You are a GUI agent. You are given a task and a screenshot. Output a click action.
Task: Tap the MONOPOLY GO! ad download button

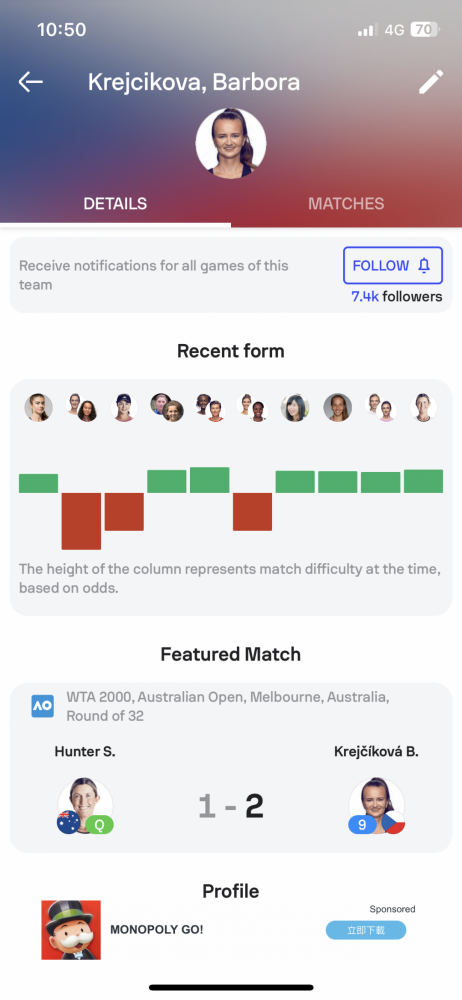366,930
